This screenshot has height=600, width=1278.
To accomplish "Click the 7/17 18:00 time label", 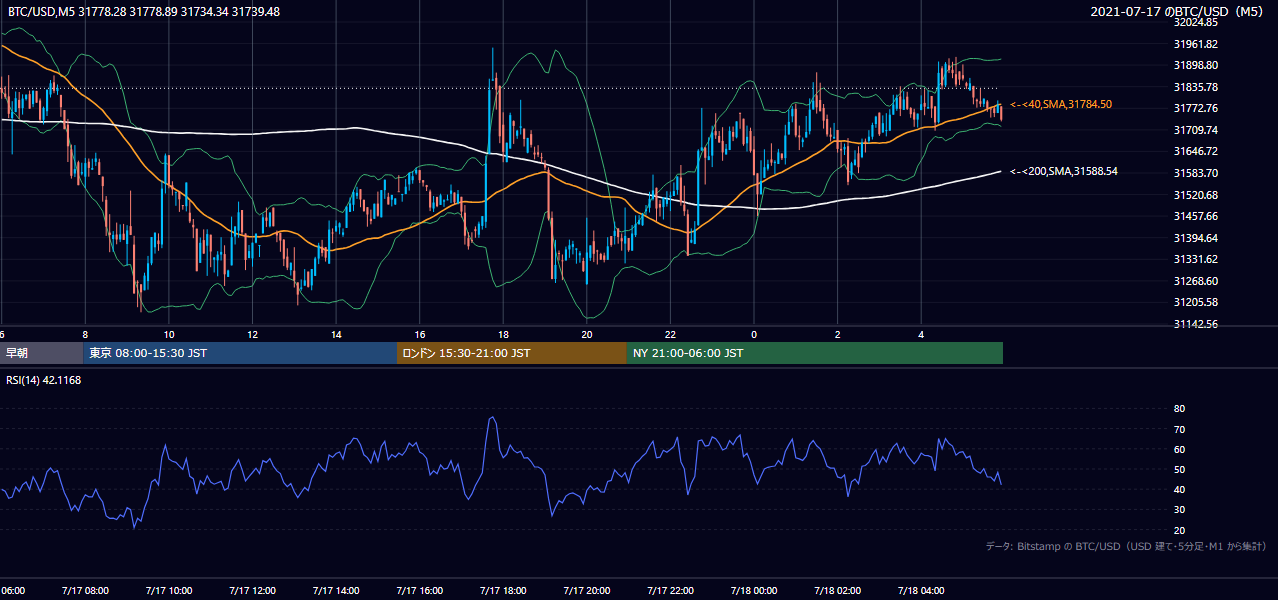I will click(503, 590).
